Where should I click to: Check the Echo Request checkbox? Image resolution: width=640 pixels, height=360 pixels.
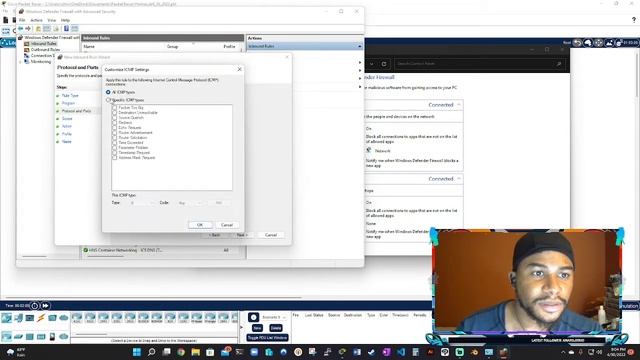[115, 127]
